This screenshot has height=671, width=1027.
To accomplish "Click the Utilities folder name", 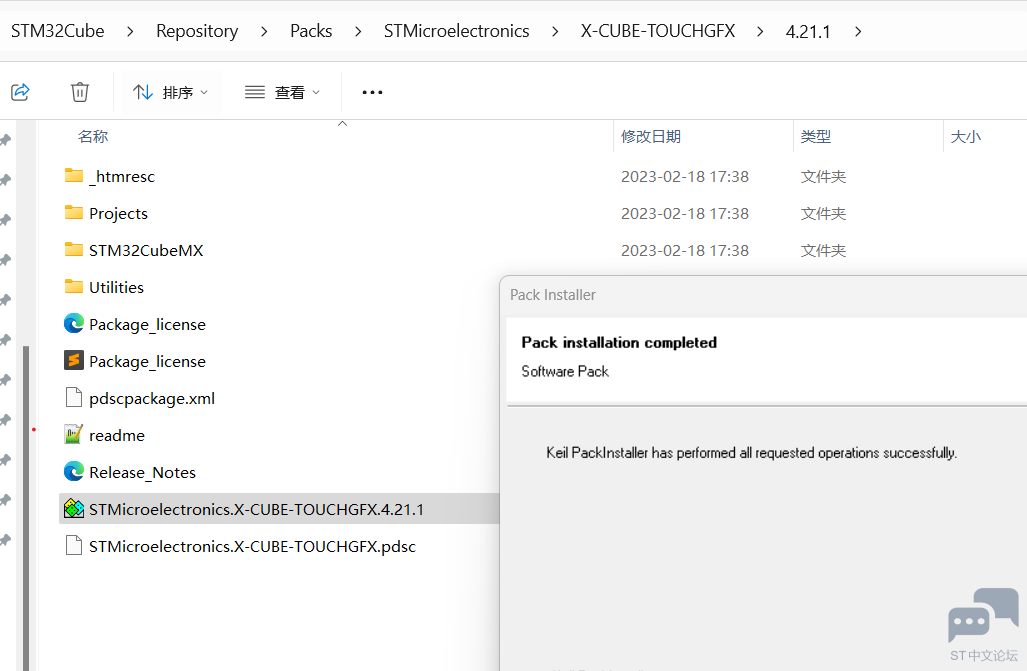I will pyautogui.click(x=117, y=287).
